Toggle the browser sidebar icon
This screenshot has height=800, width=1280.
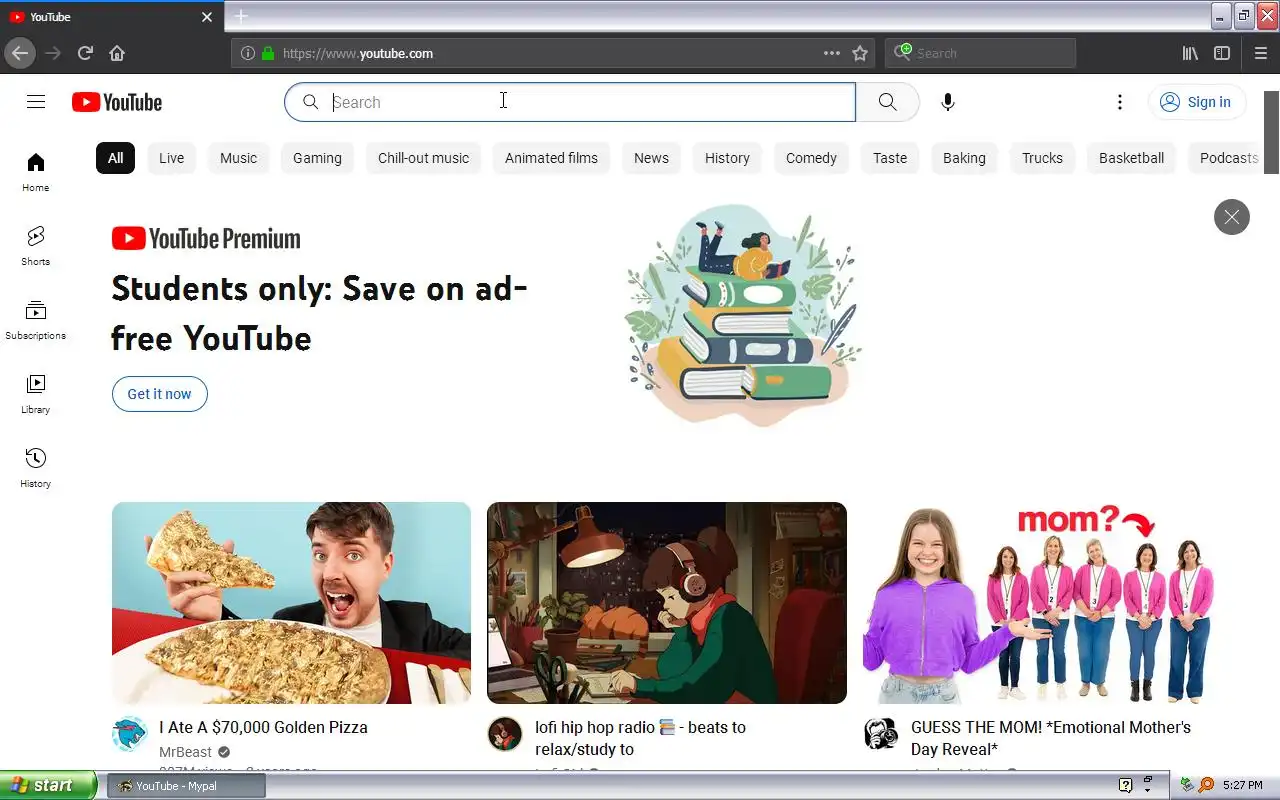pyautogui.click(x=1222, y=53)
